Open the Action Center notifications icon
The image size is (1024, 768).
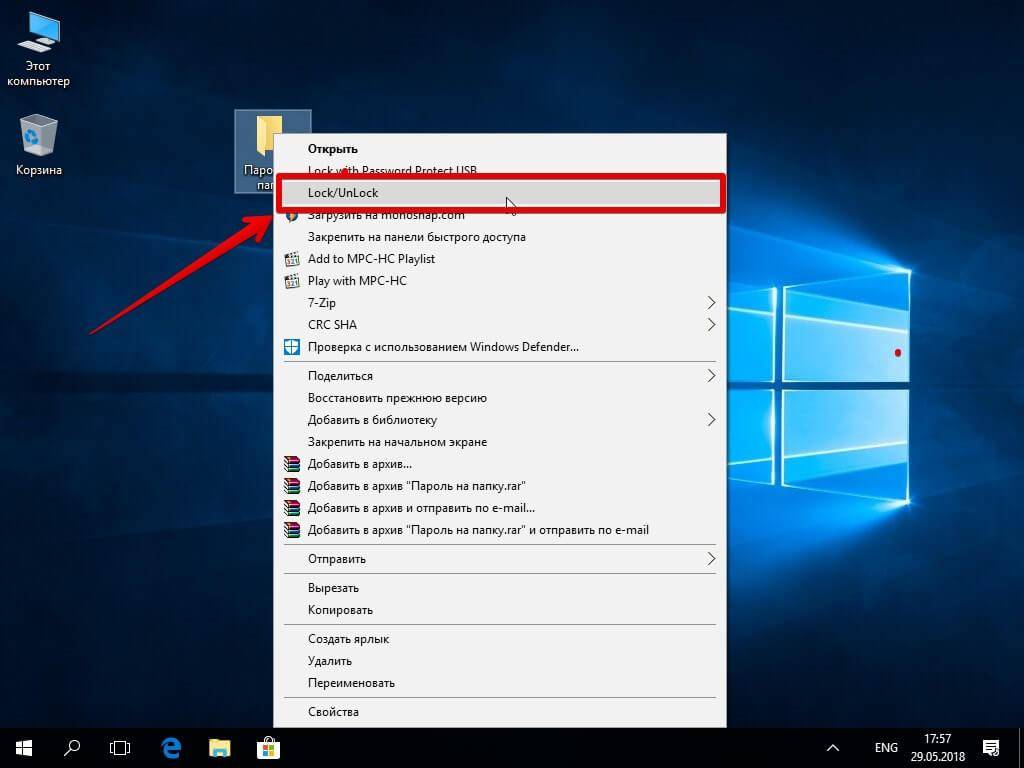pos(991,748)
